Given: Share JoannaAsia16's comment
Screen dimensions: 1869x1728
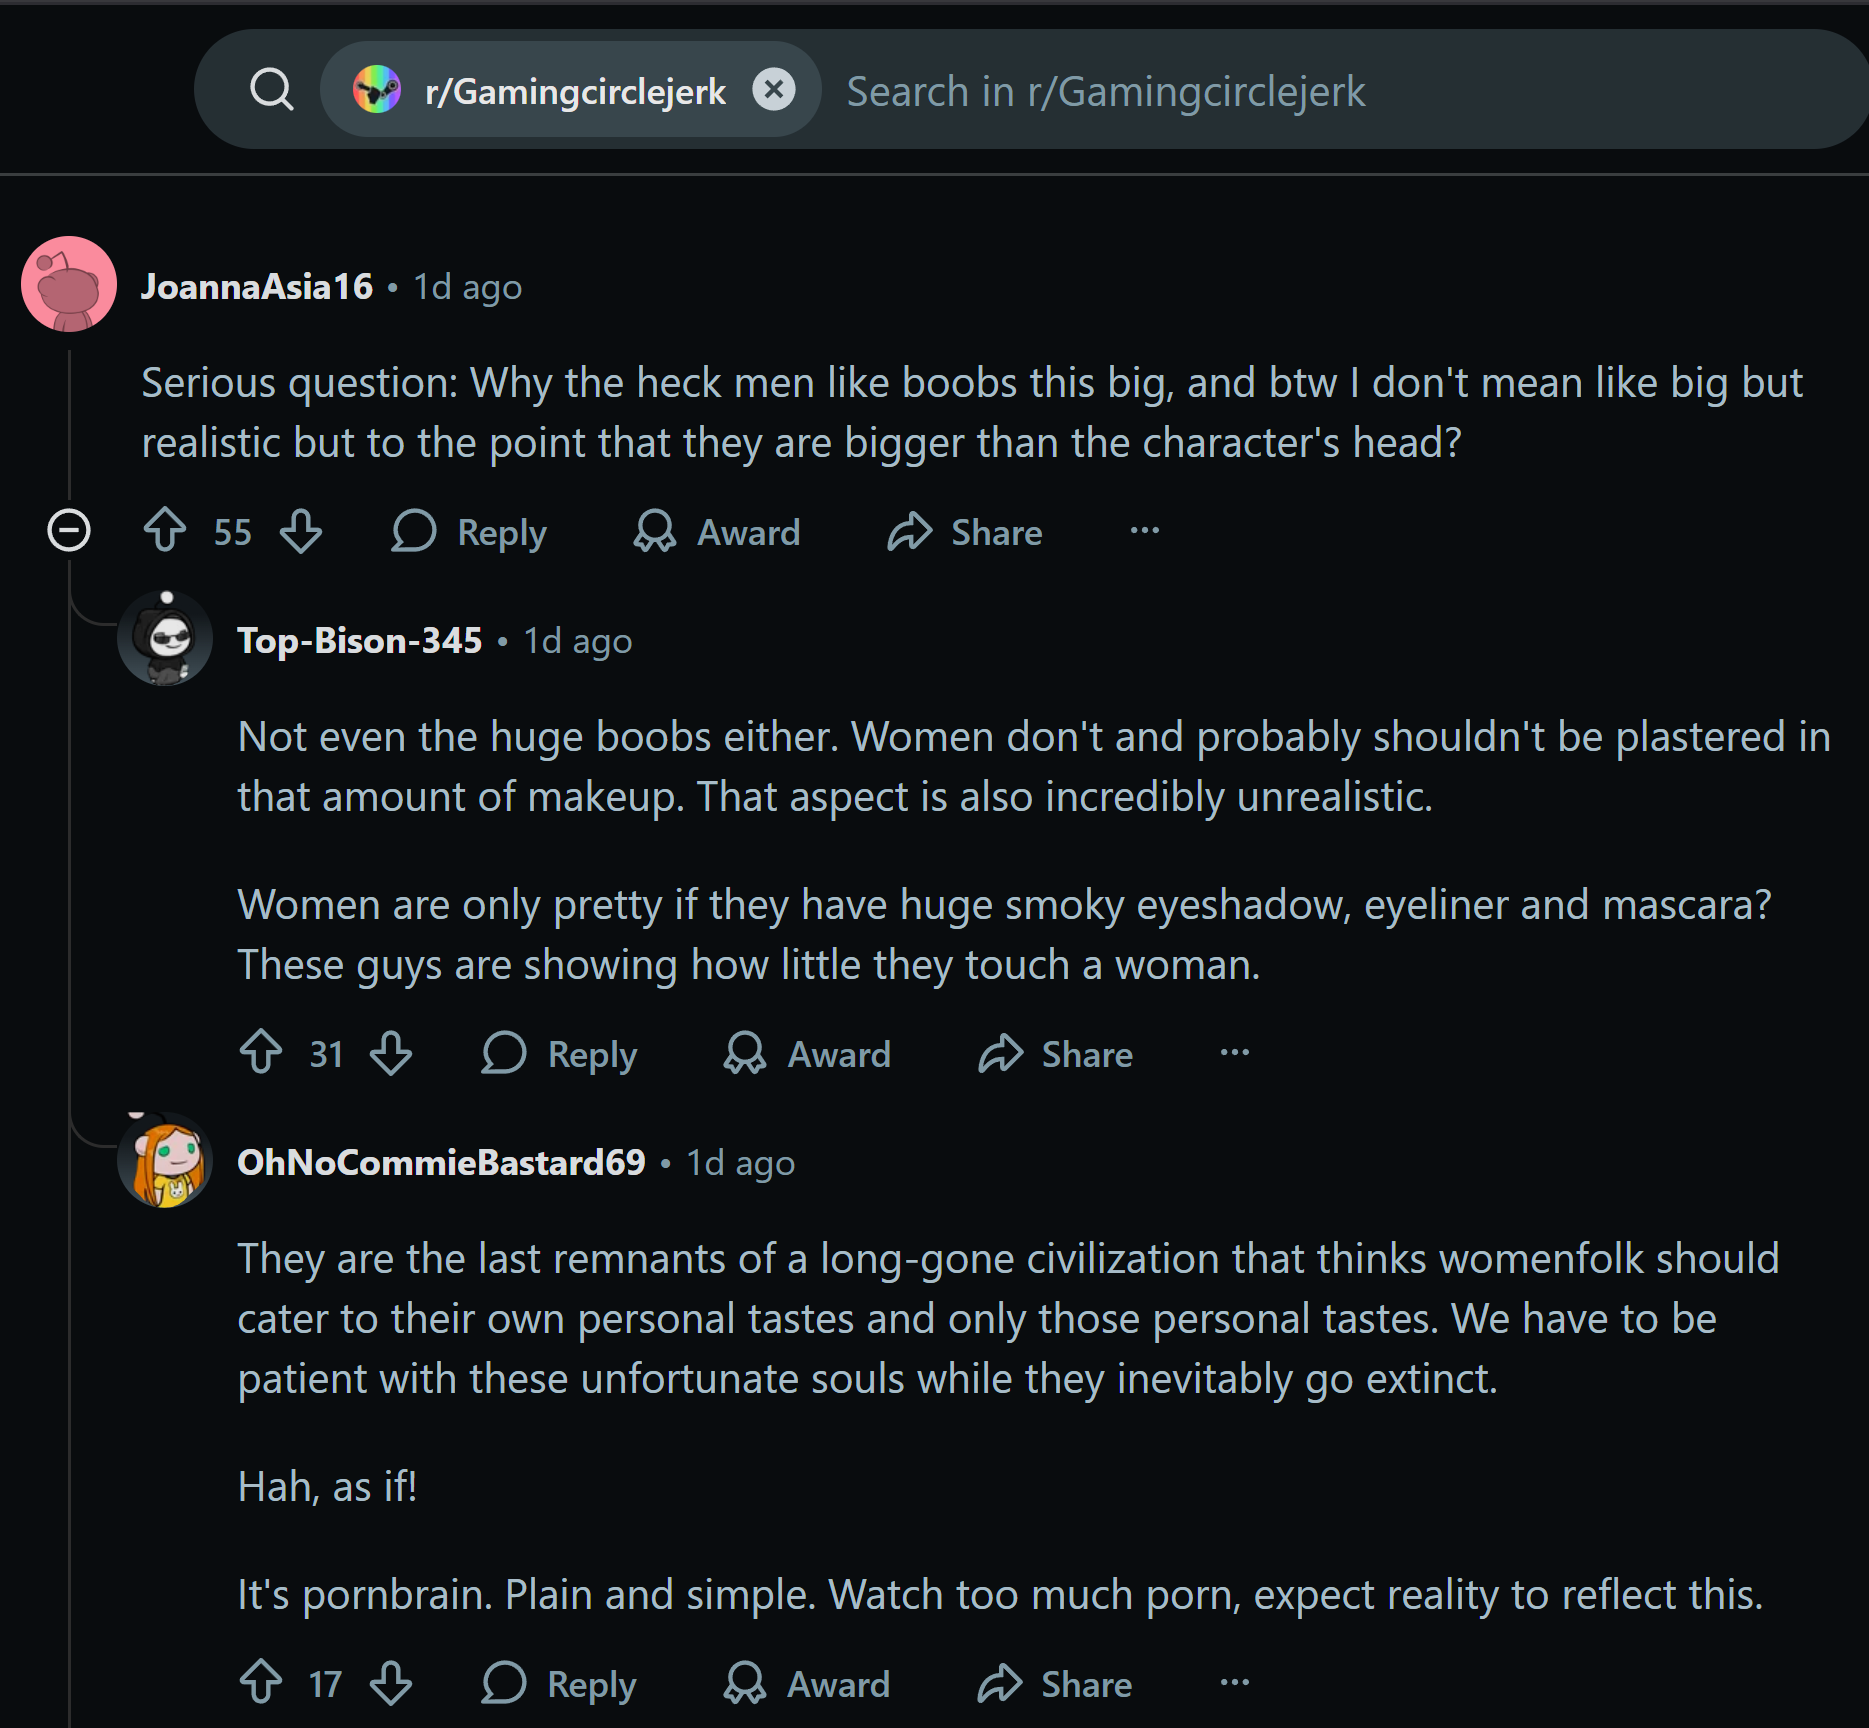Looking at the screenshot, I should point(965,532).
